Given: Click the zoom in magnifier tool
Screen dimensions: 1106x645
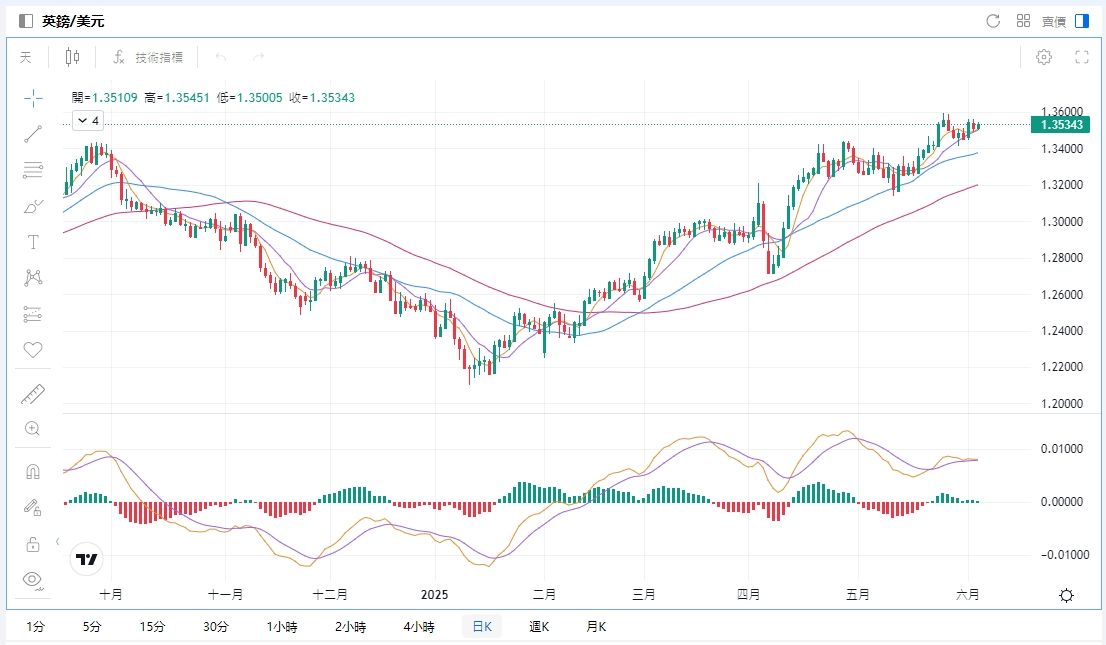Looking at the screenshot, I should [x=33, y=429].
